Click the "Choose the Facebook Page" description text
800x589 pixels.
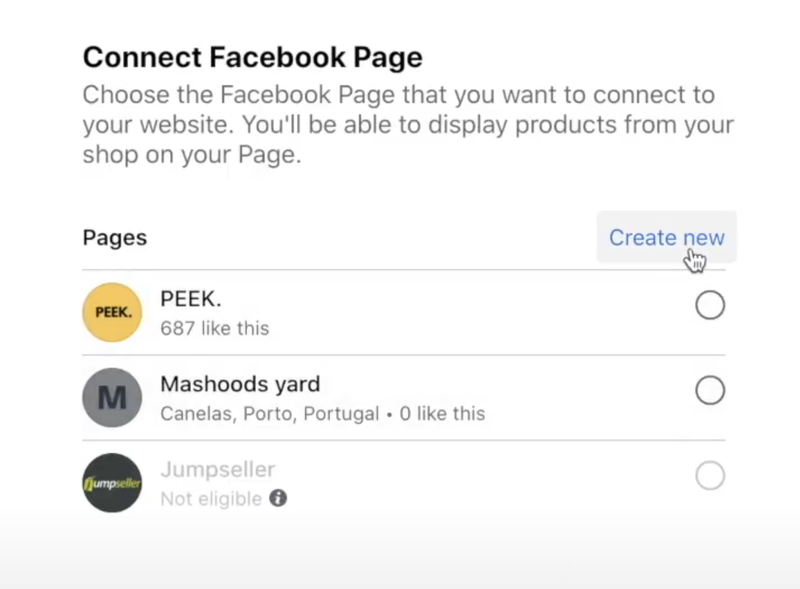coord(398,96)
